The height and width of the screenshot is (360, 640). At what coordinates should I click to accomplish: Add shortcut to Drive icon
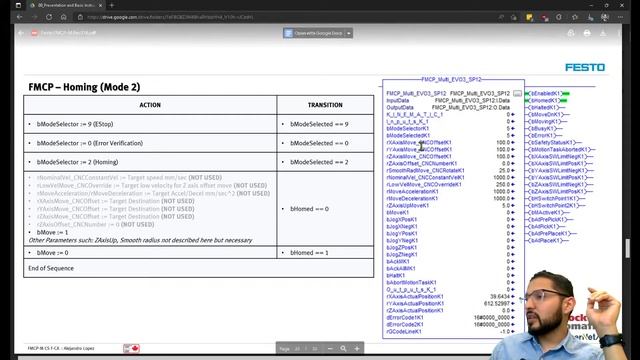(x=571, y=33)
